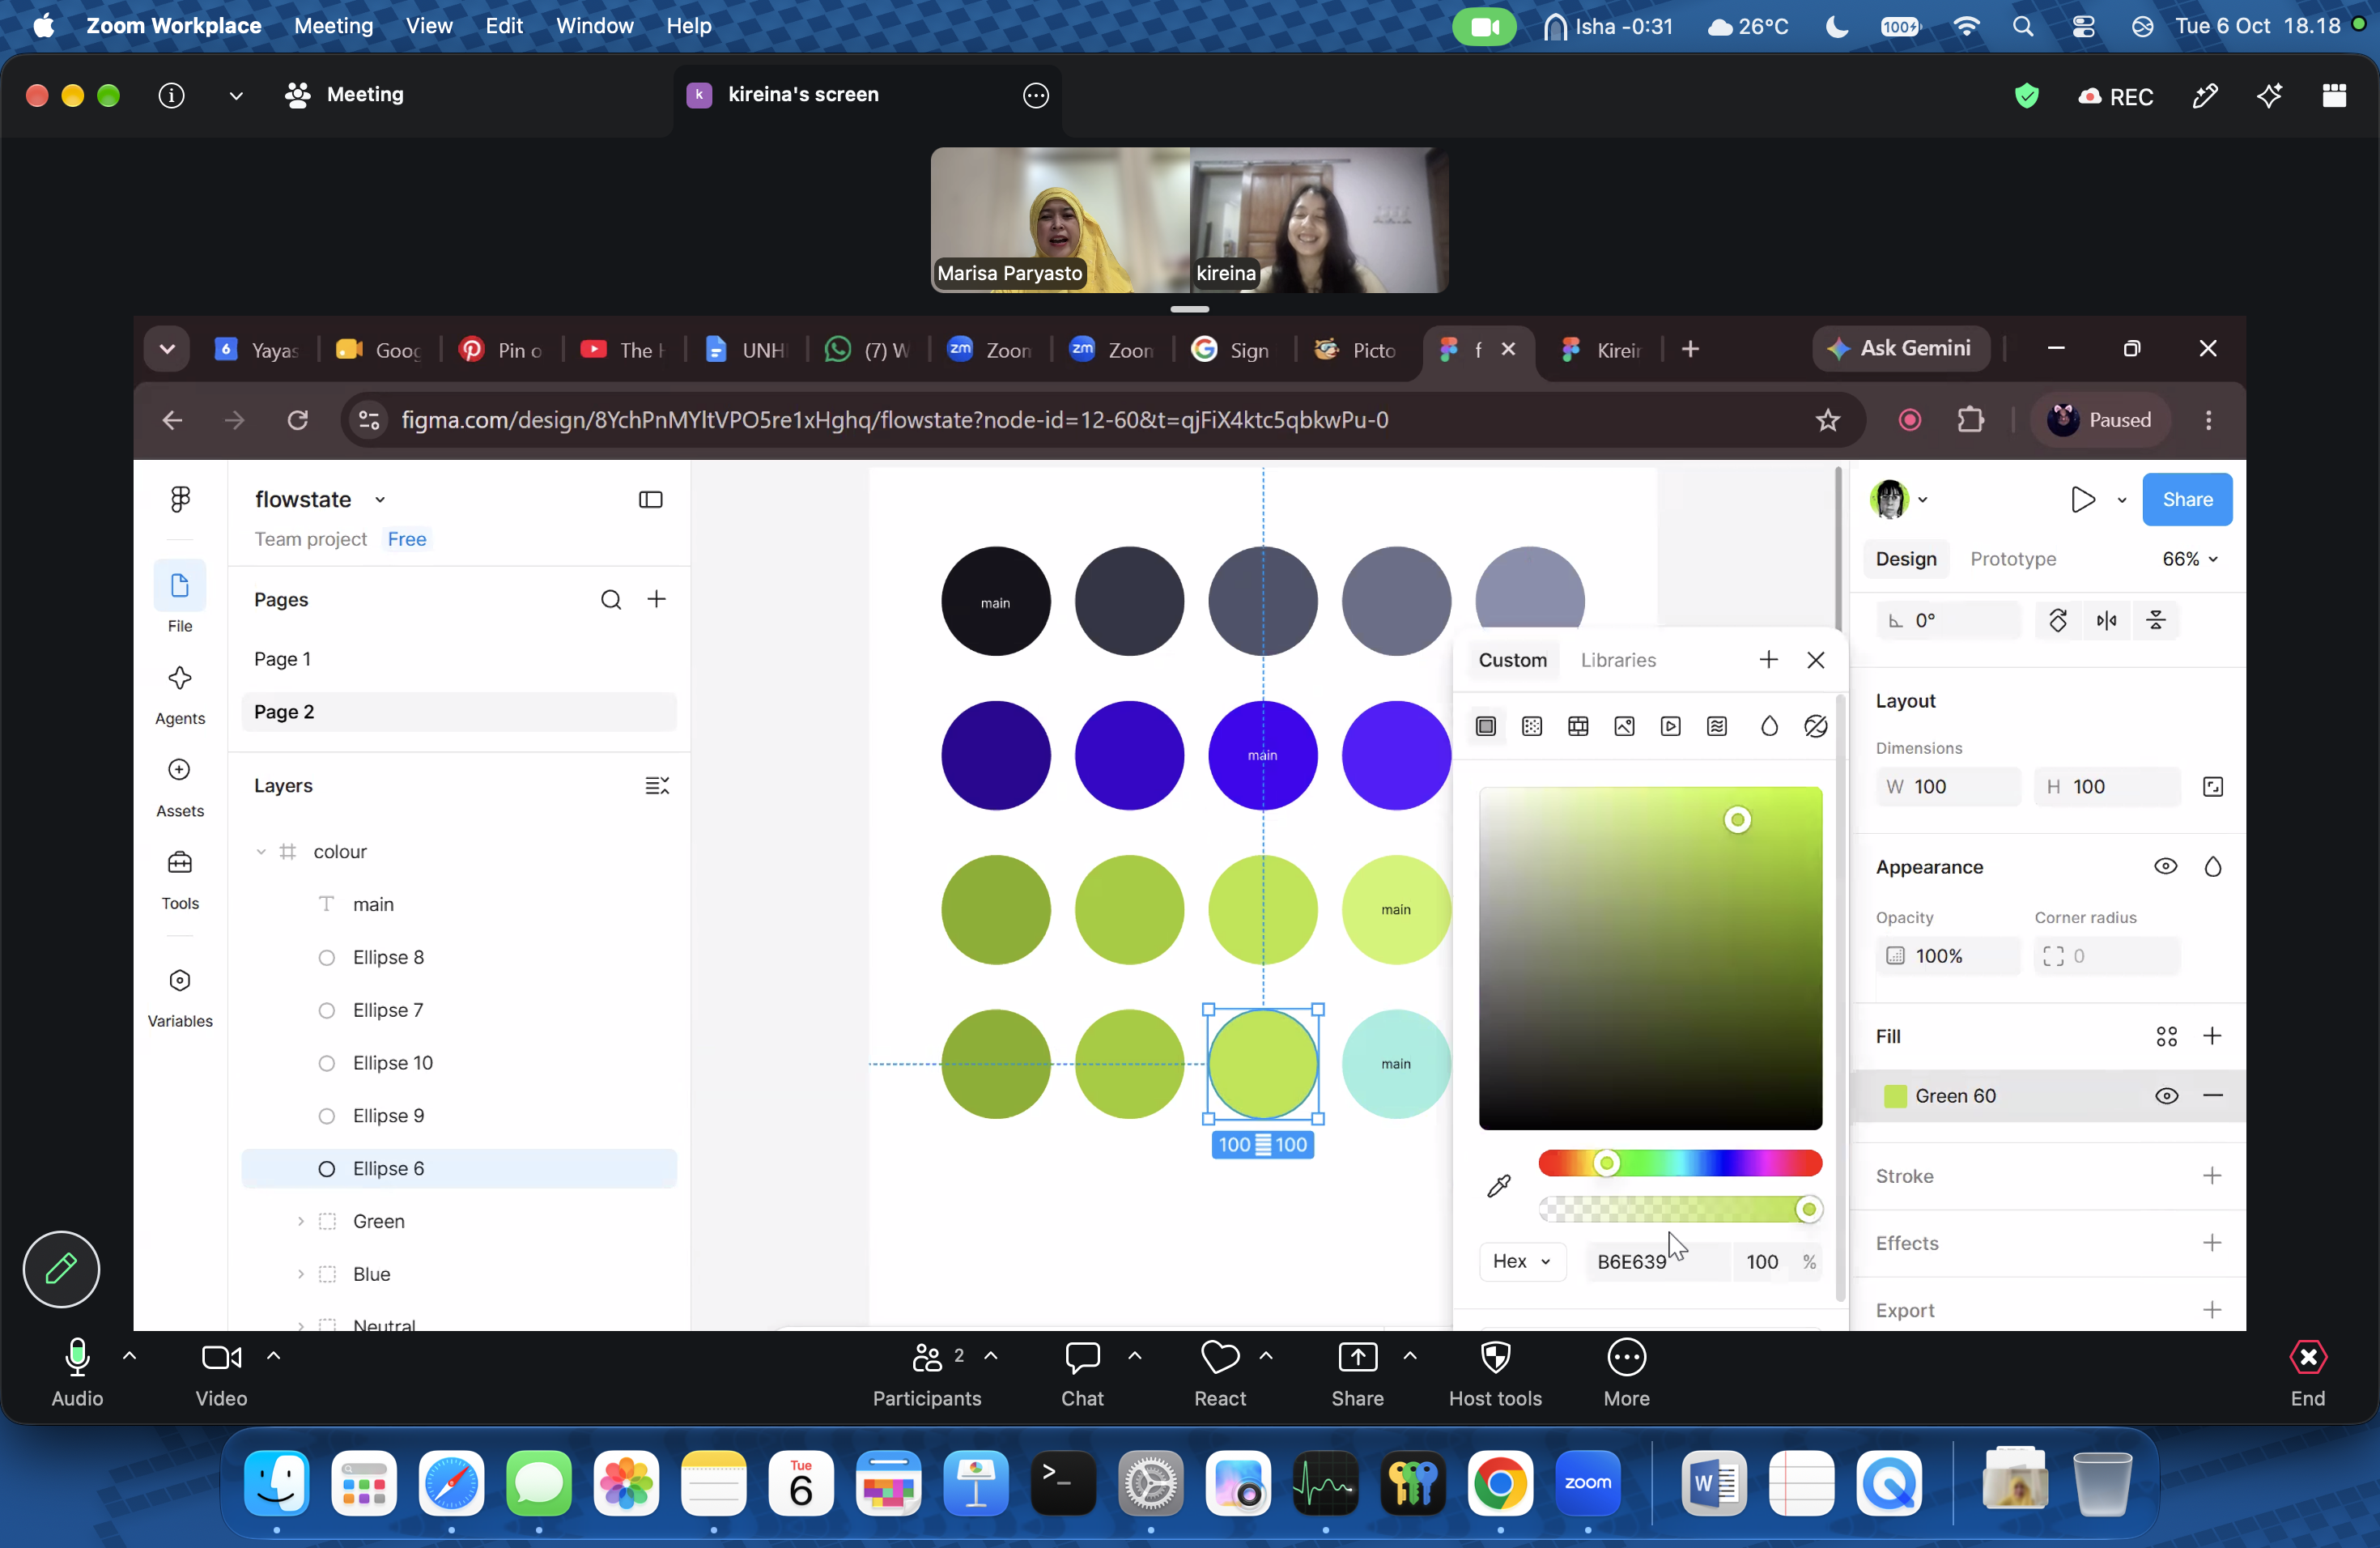
Task: Select the solid fill type icon
Action: 1486,726
